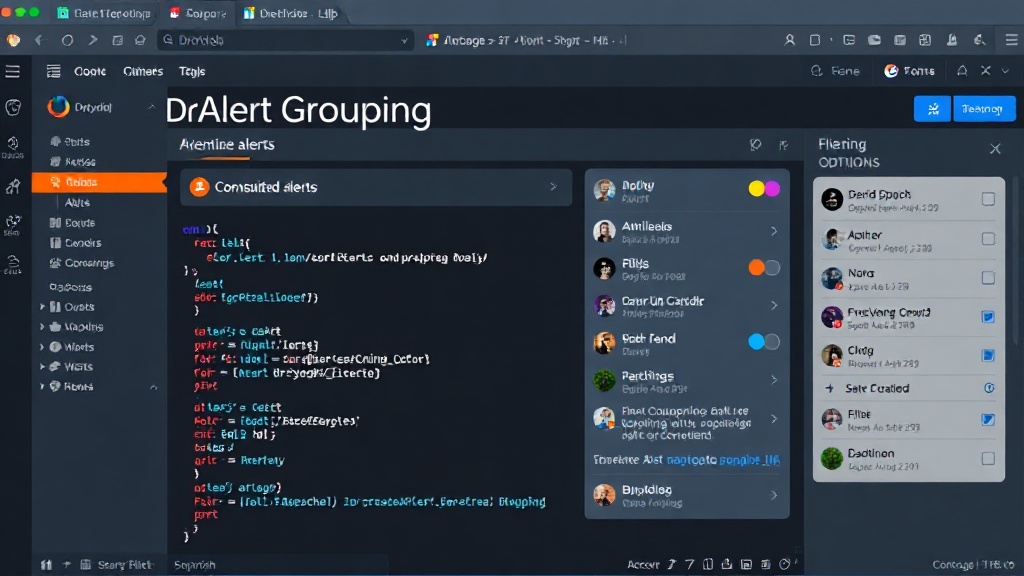Viewport: 1024px width, 576px height.
Task: Click the browser reload icon
Action: click(67, 40)
